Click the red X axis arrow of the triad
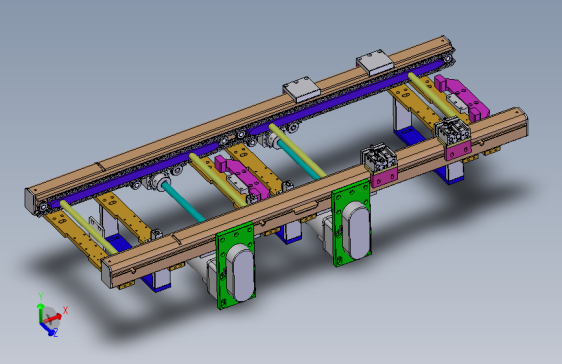 pos(53,318)
